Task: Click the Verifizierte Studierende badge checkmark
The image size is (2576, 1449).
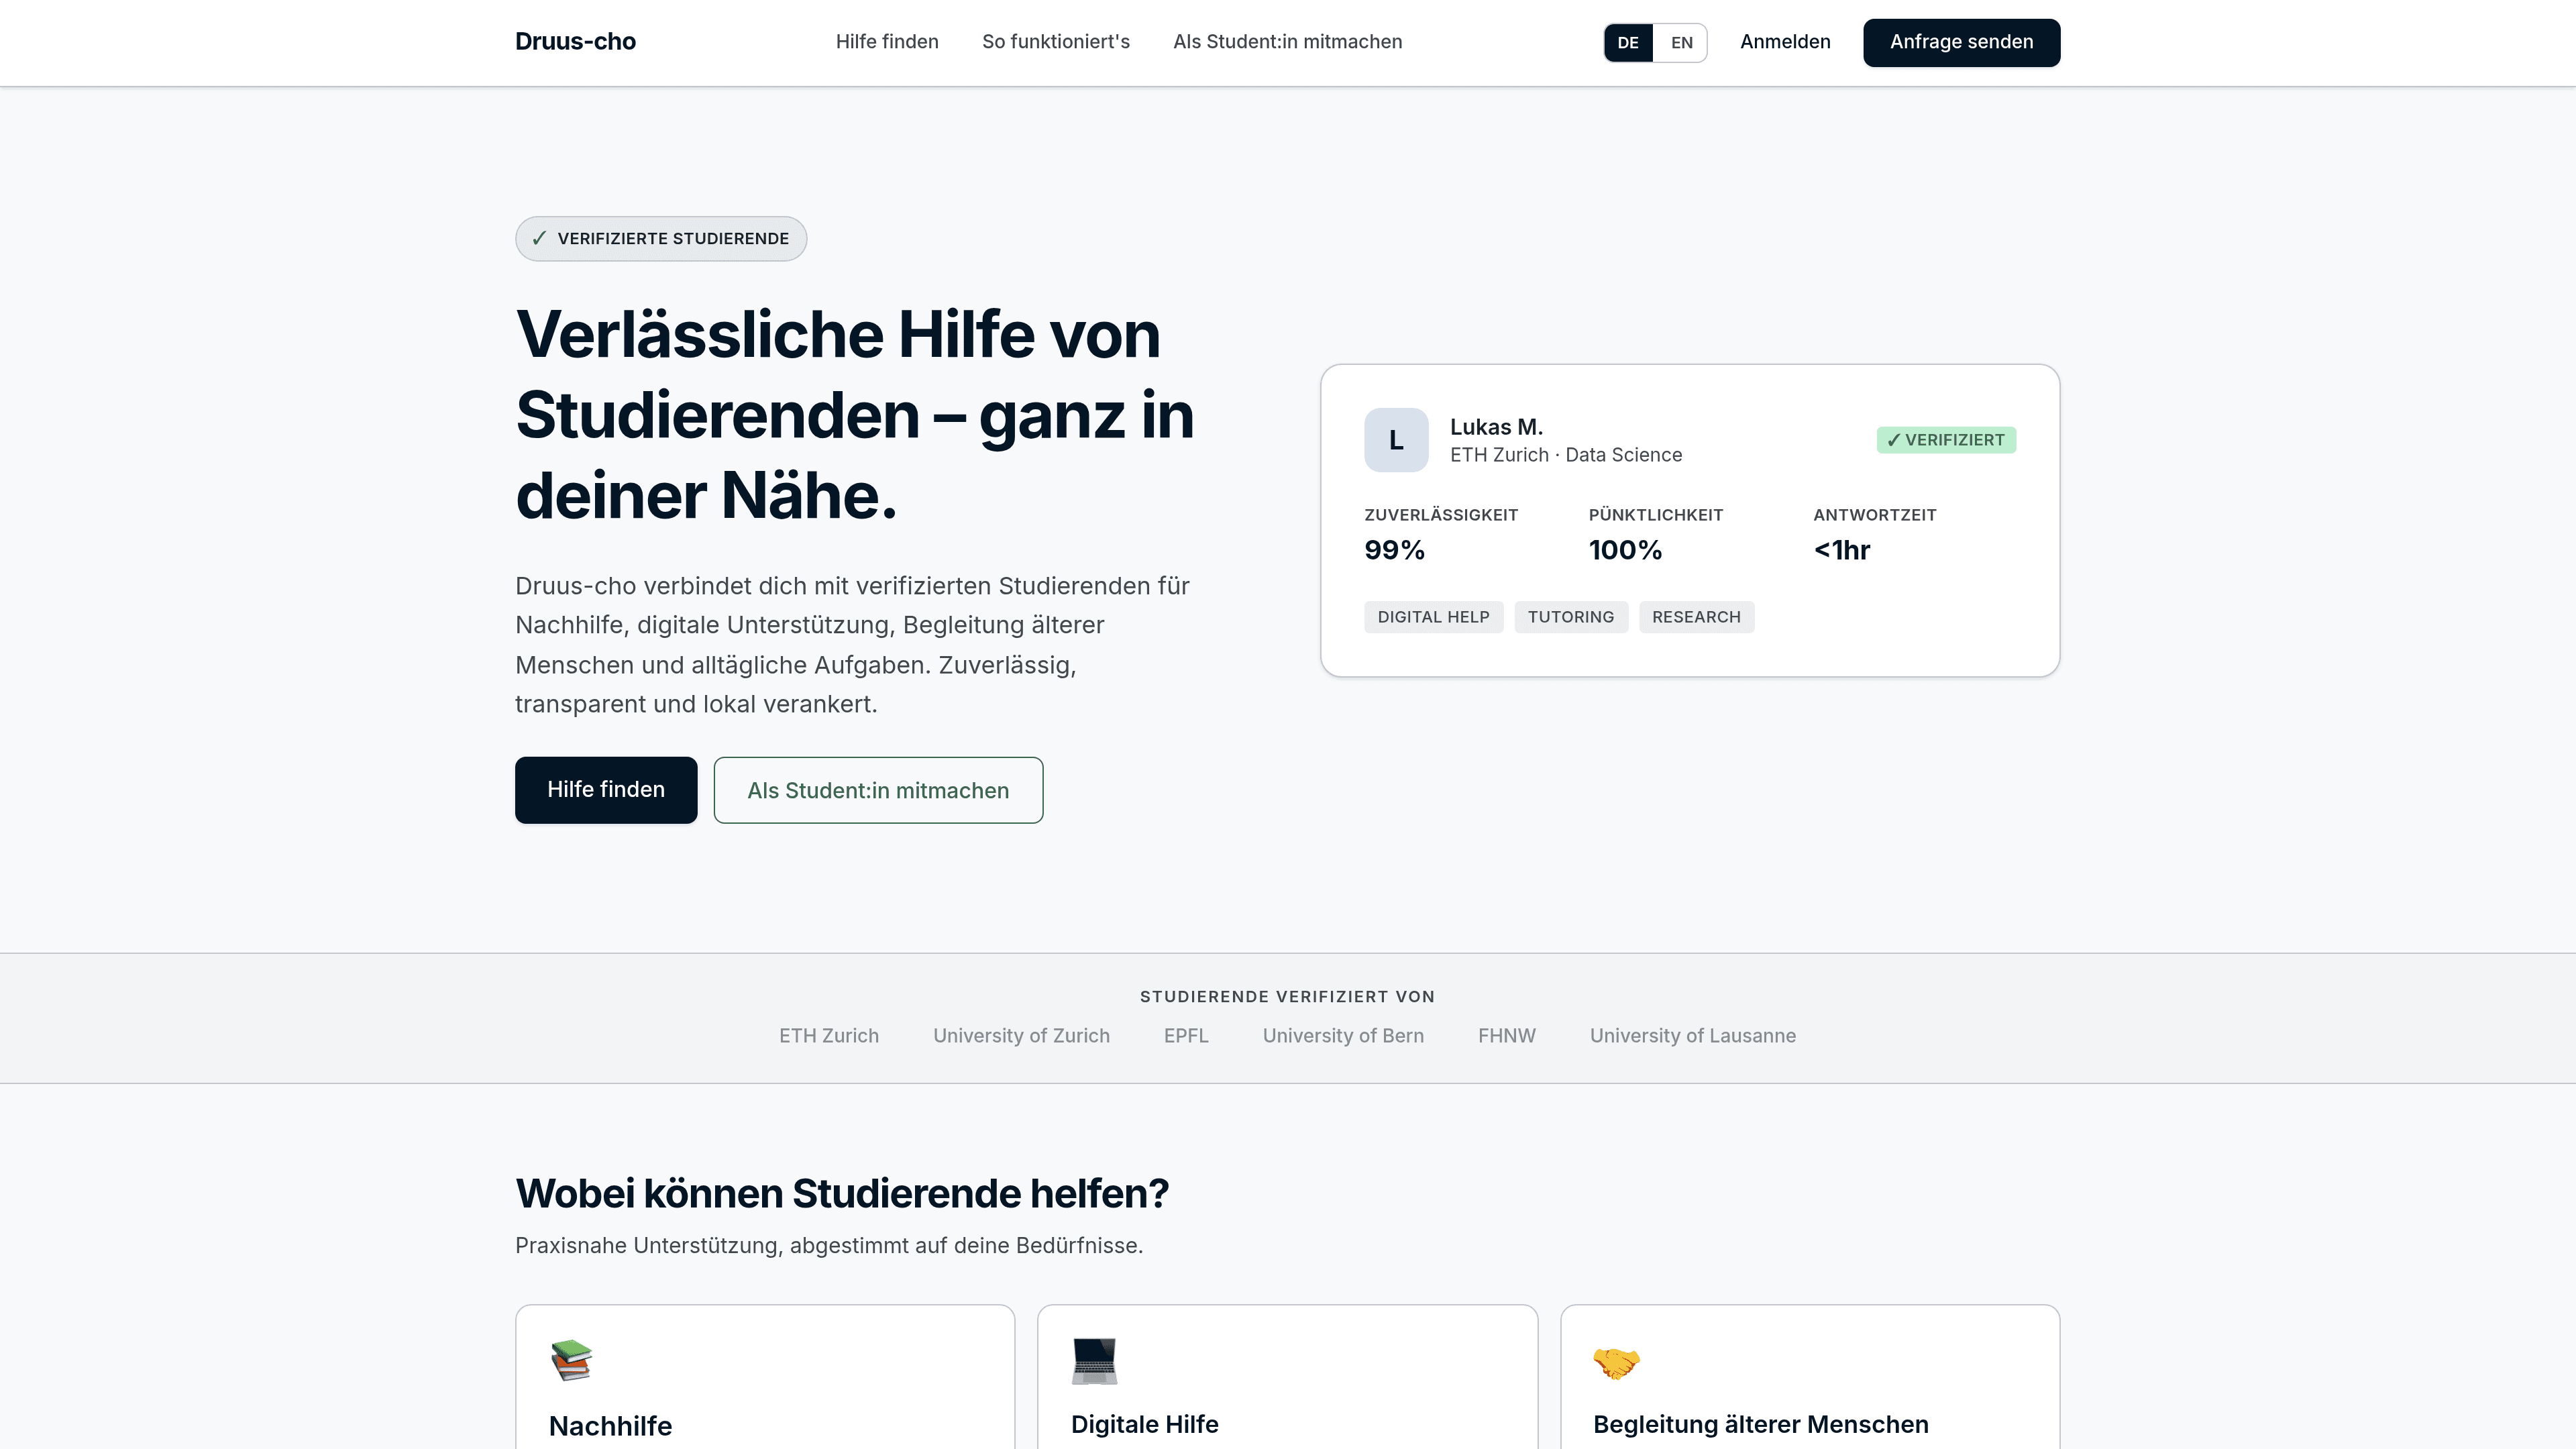Action: click(539, 238)
